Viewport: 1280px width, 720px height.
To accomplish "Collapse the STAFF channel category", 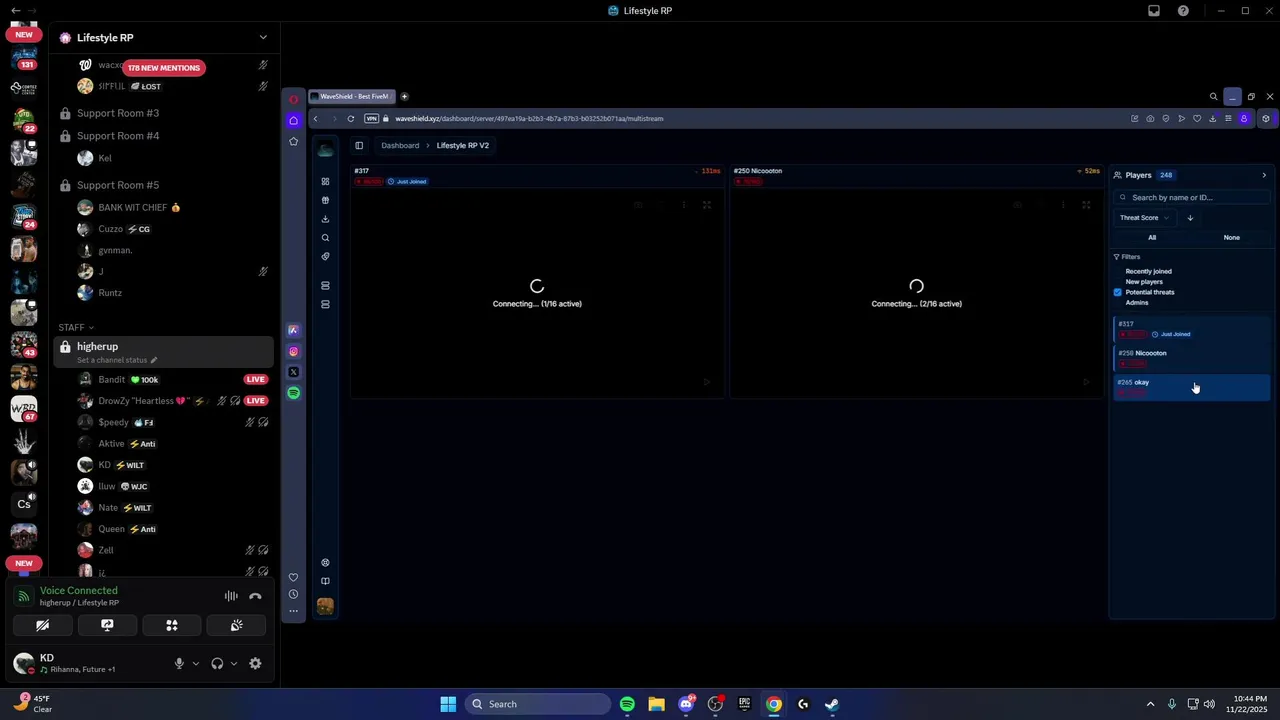I will click(x=76, y=327).
